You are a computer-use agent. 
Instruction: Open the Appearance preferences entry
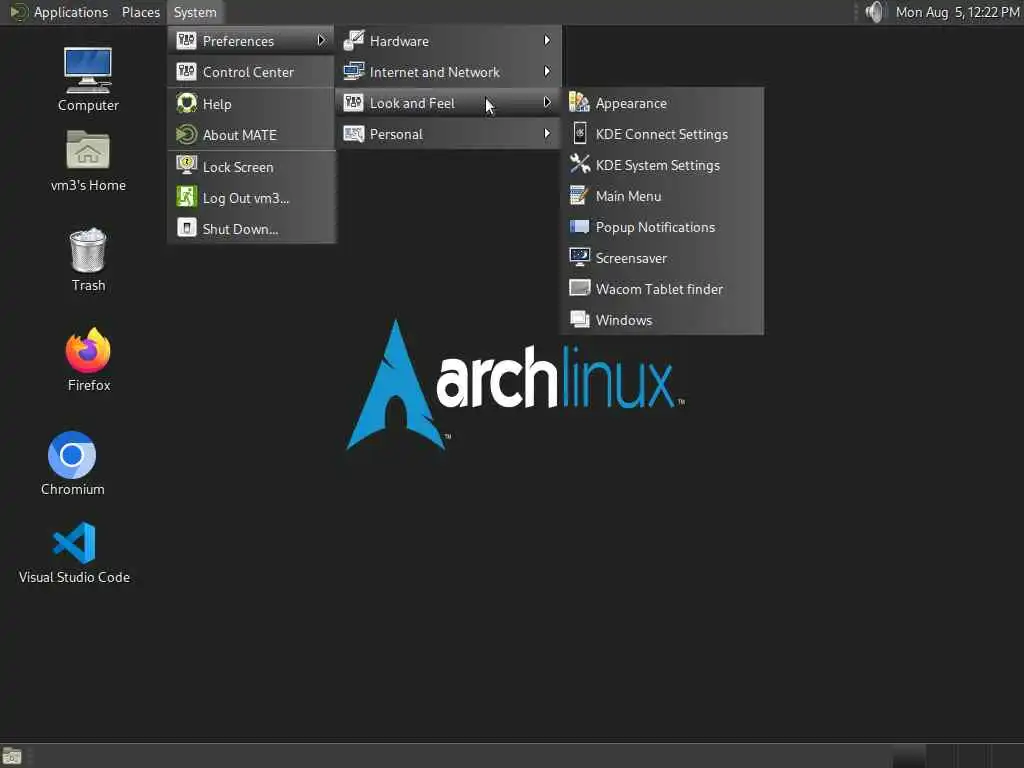662,103
